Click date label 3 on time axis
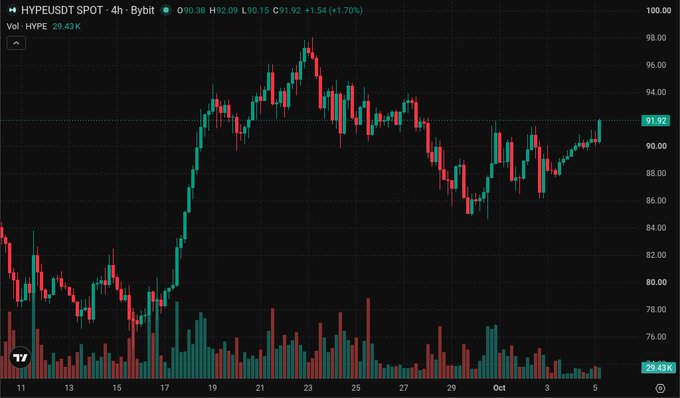This screenshot has width=680, height=398. tap(547, 388)
